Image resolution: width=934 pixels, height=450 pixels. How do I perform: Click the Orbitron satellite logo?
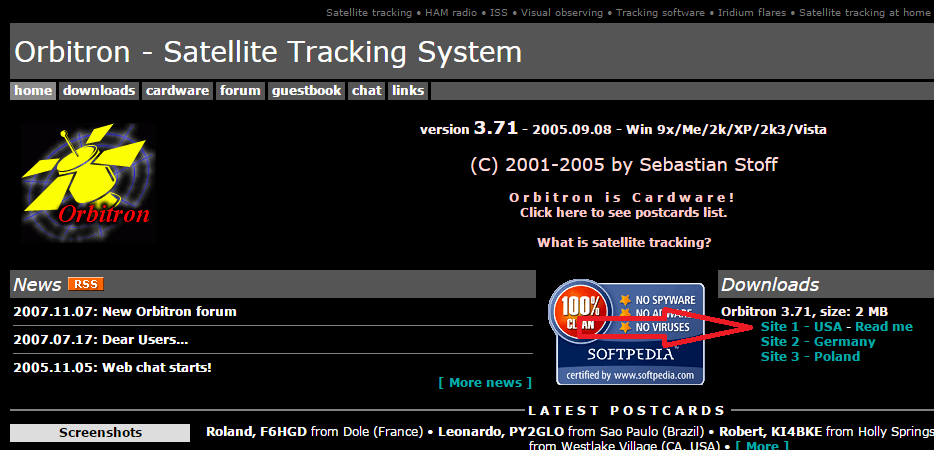tap(87, 182)
